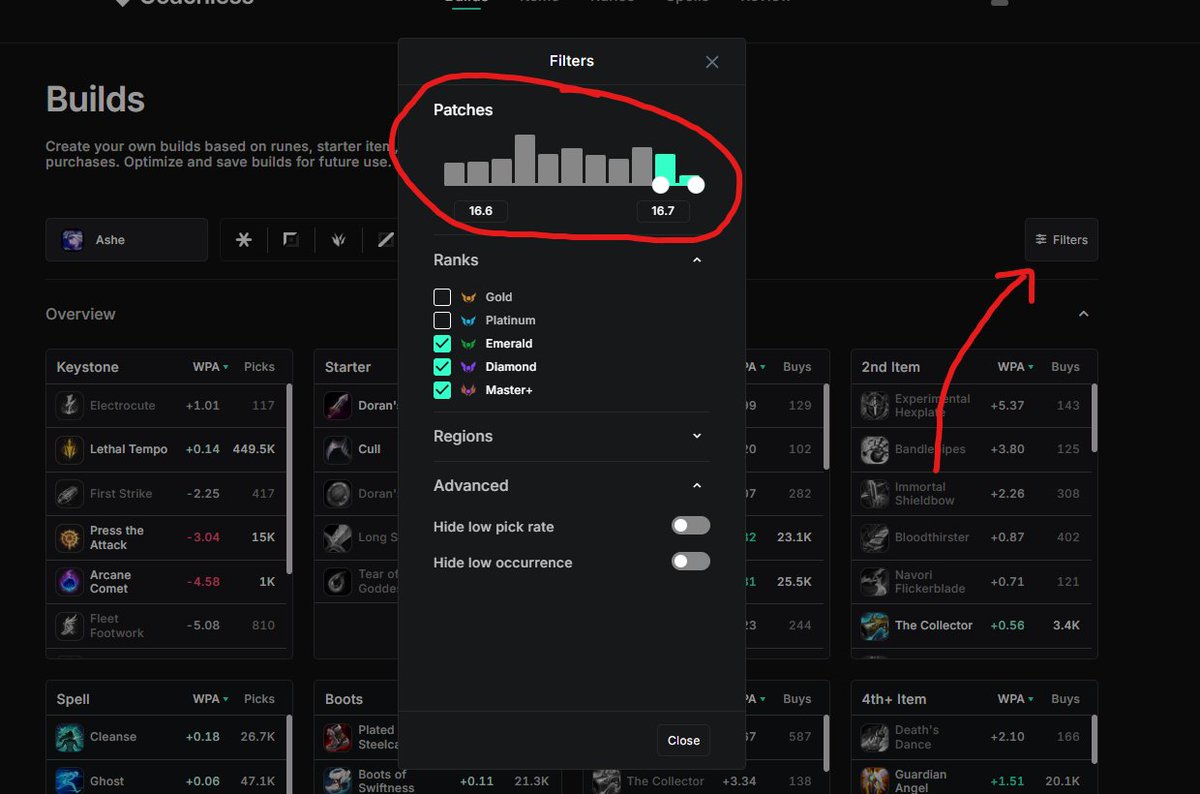Viewport: 1200px width, 794px height.
Task: Enable the Gold rank checkbox
Action: (442, 297)
